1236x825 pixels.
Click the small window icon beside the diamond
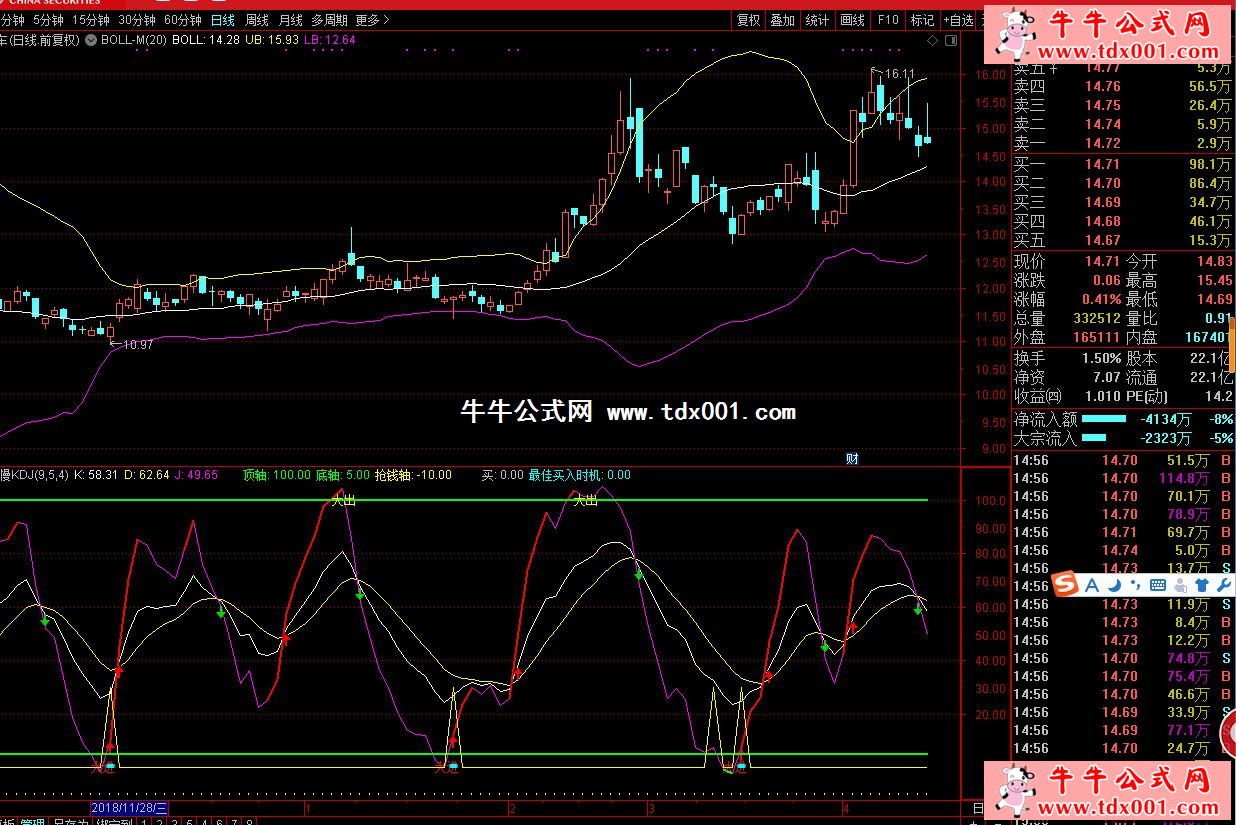pos(949,41)
